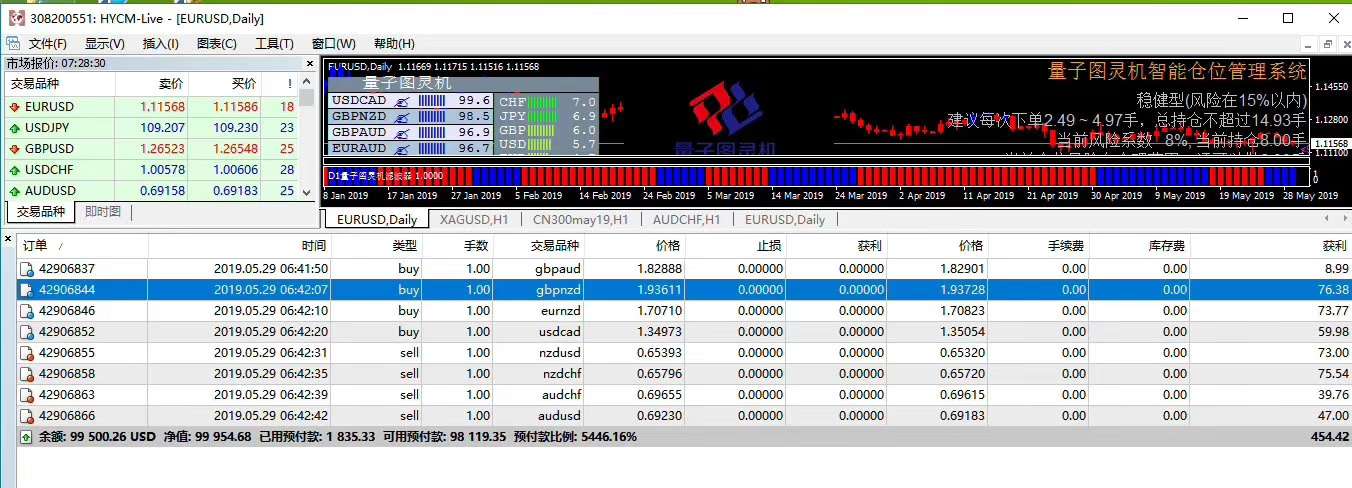Click the 卖价 header in market watch
Screen dimensions: 1352x488
pos(152,84)
